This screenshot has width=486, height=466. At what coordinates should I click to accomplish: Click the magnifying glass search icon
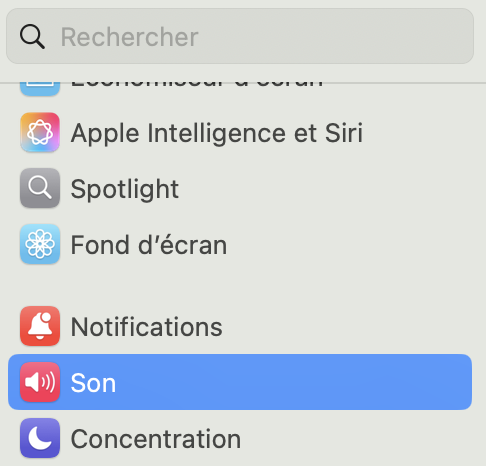click(32, 36)
